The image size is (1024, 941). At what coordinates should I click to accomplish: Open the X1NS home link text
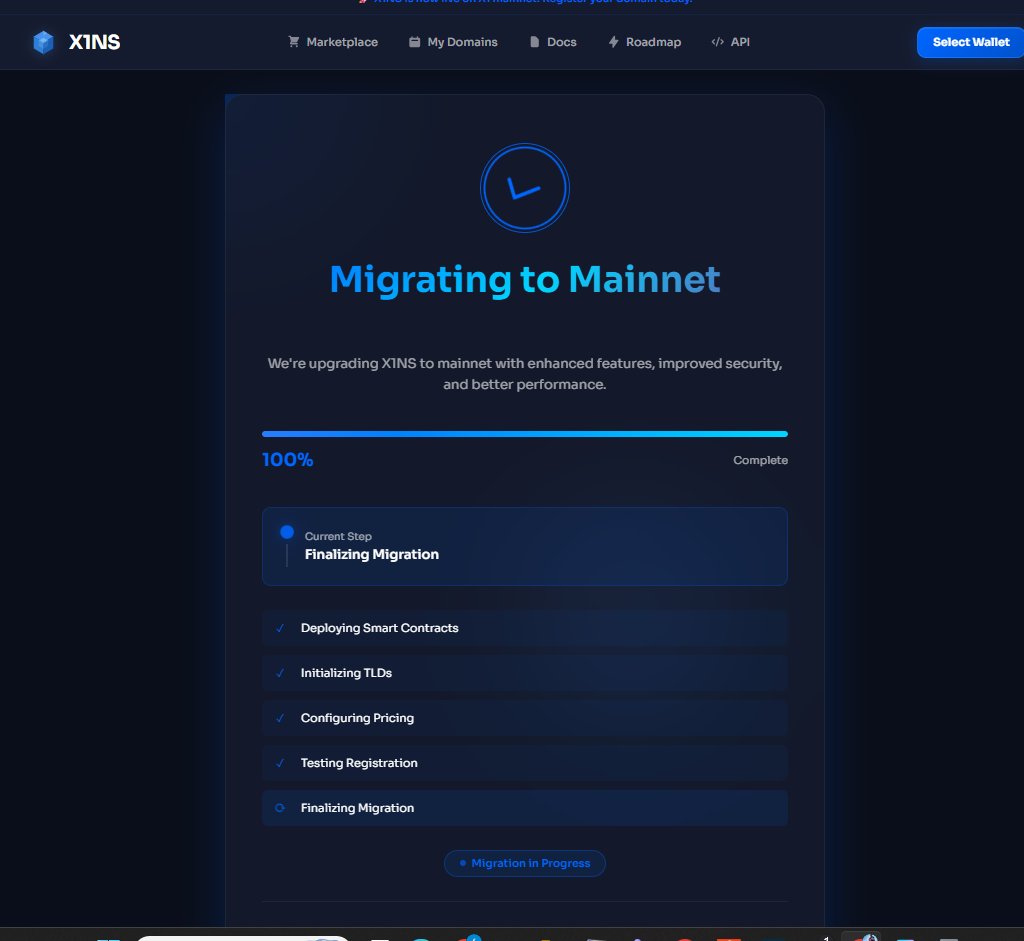(x=95, y=42)
